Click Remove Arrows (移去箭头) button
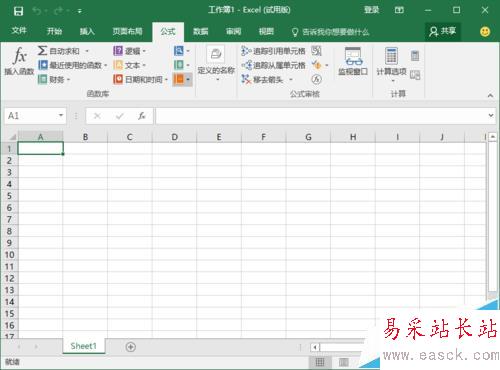500x370 pixels. point(263,79)
